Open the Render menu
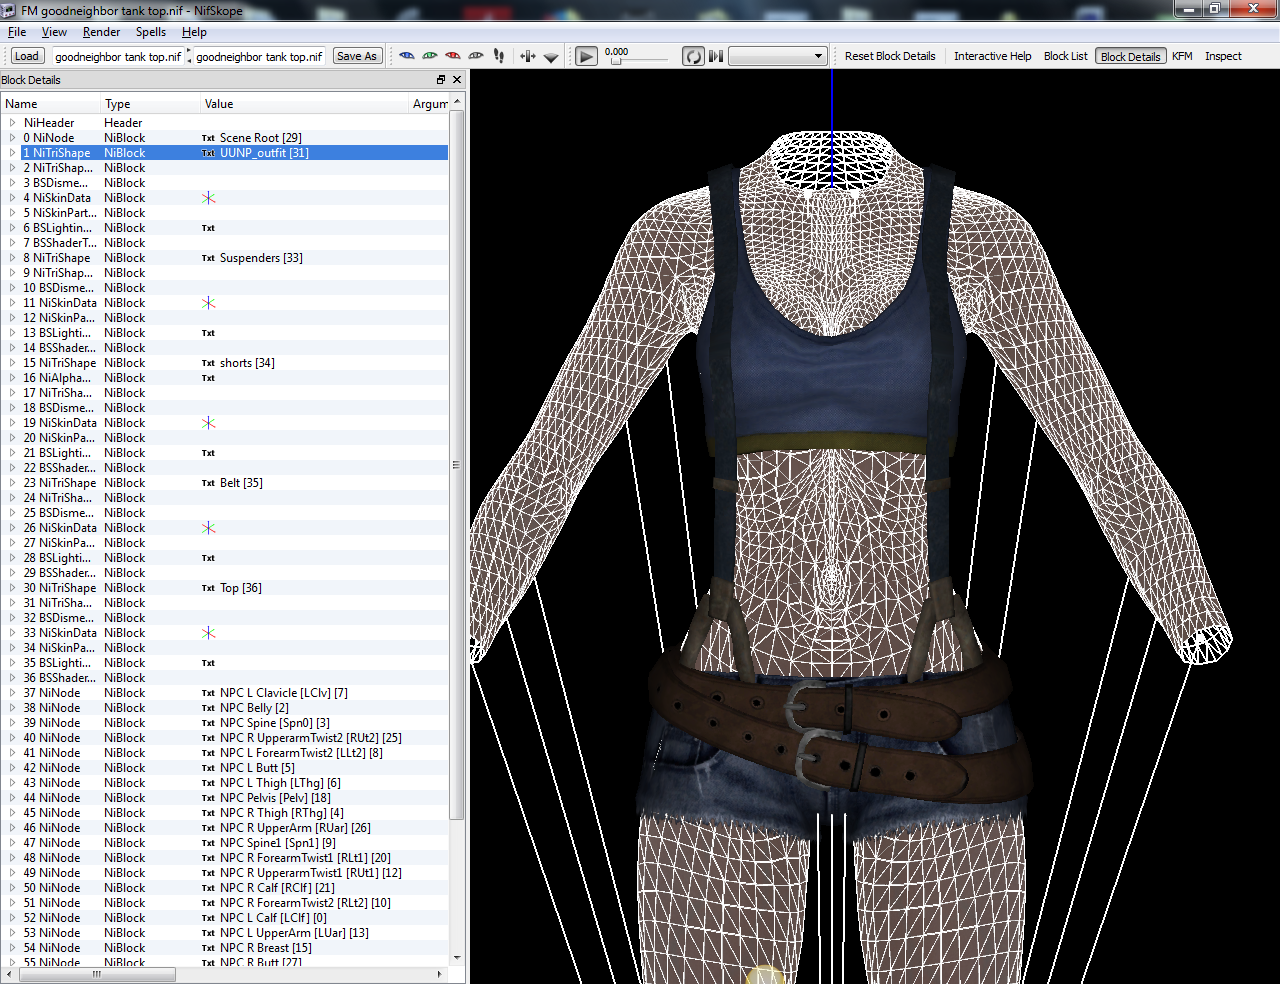 [x=102, y=32]
